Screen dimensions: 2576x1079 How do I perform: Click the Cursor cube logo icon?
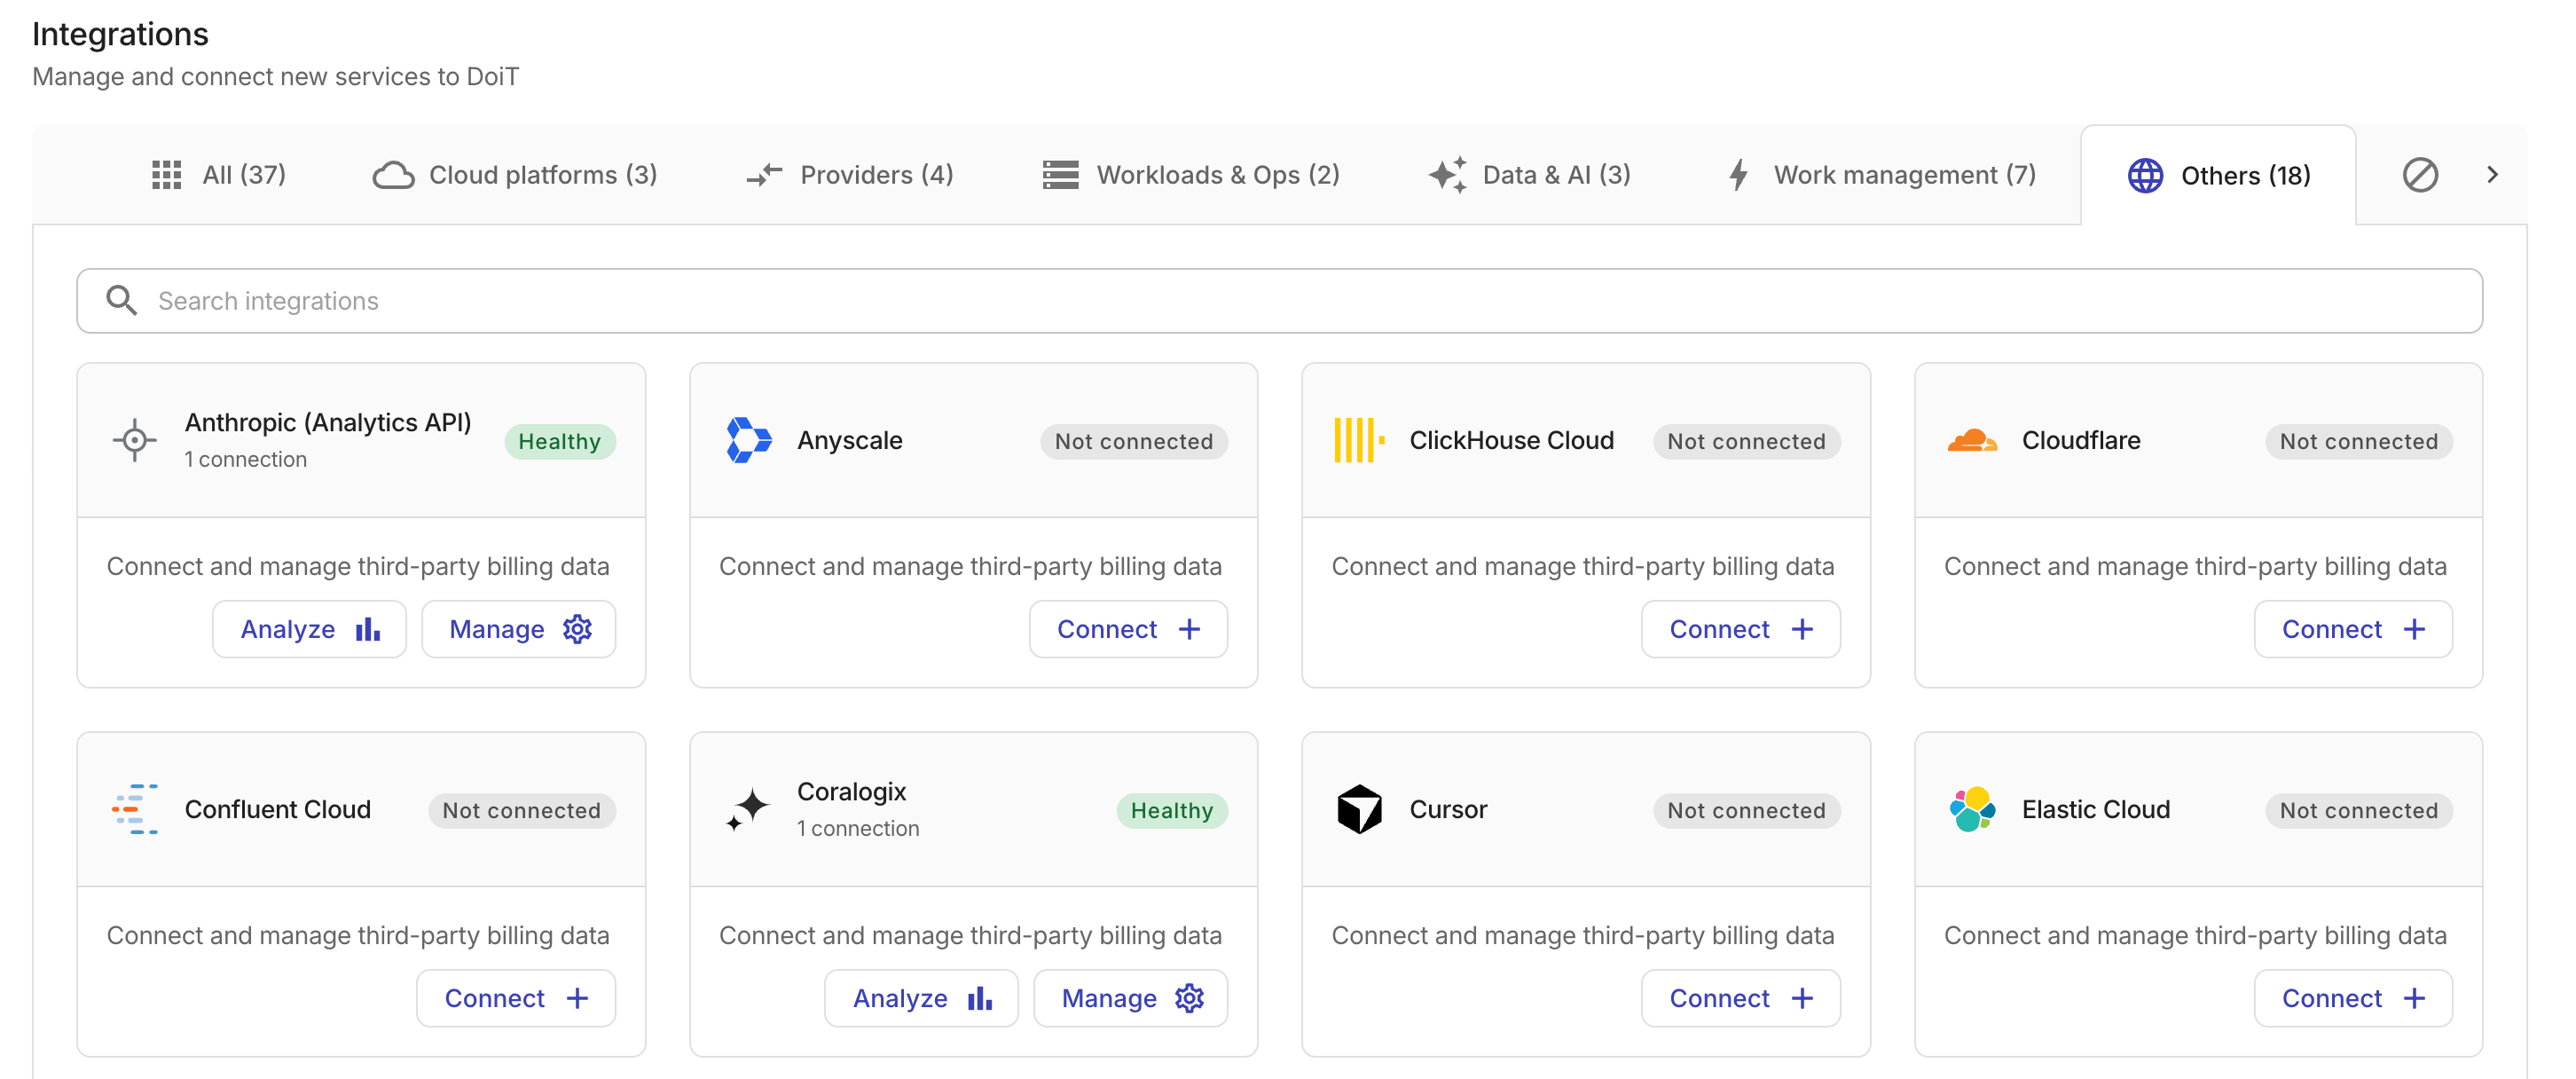[1359, 809]
